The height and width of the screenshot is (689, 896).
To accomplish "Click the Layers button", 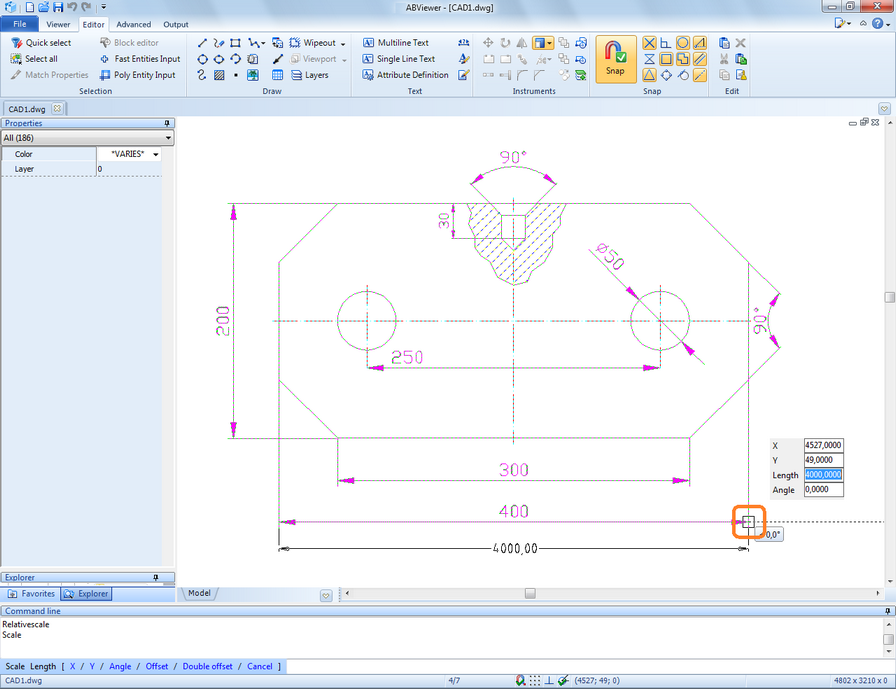I will click(x=310, y=75).
